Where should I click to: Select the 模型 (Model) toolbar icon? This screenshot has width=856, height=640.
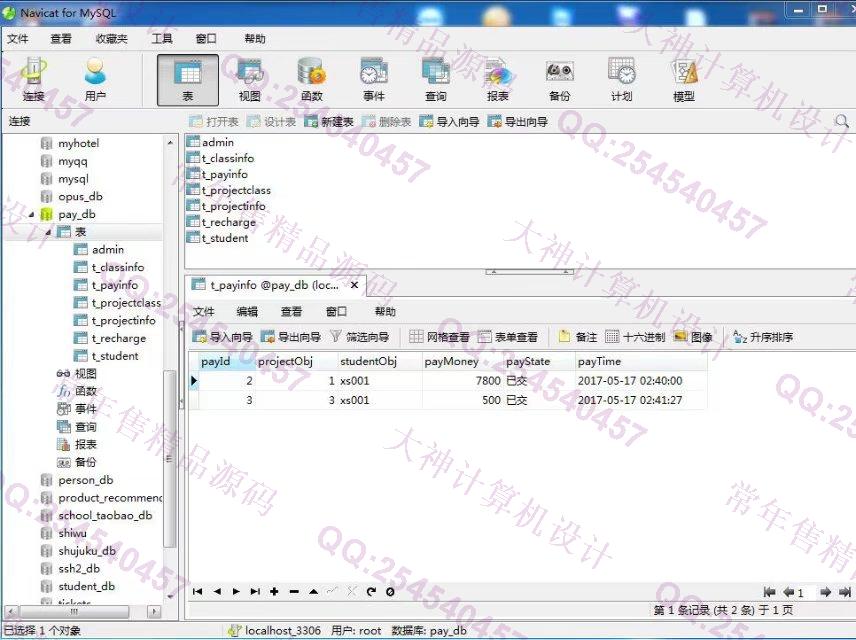point(684,80)
